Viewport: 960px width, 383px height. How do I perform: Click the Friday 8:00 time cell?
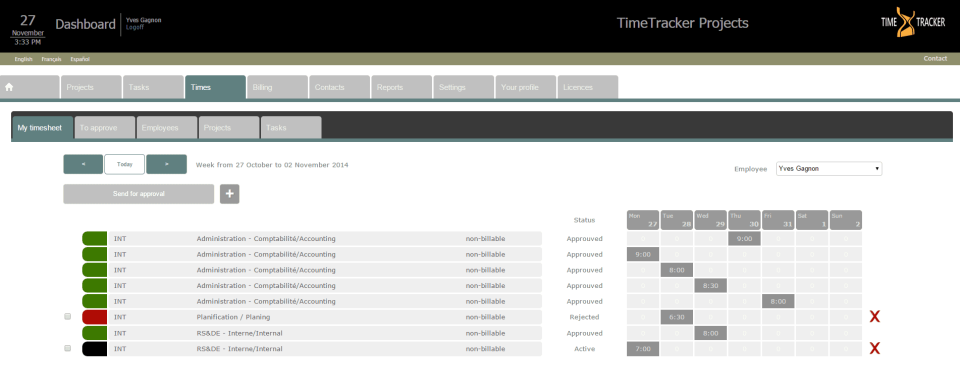(778, 301)
